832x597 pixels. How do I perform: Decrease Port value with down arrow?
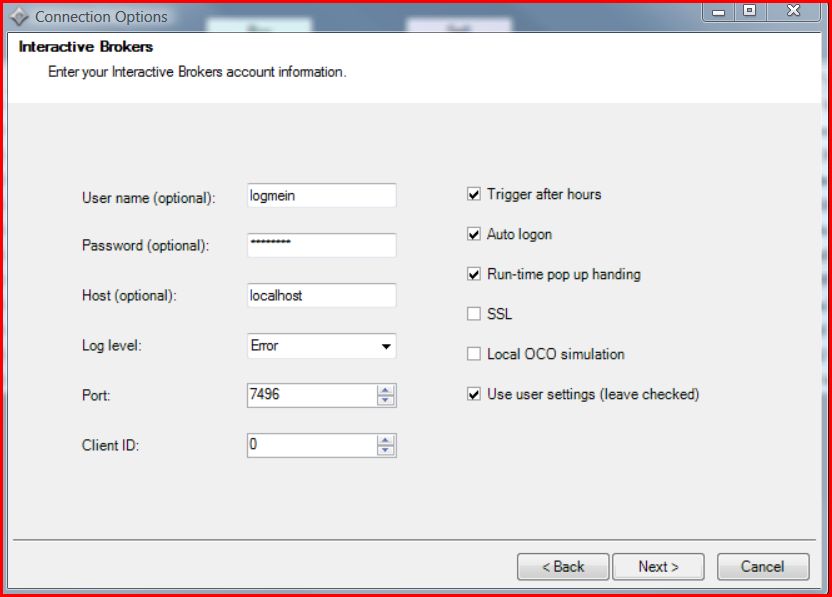point(386,400)
